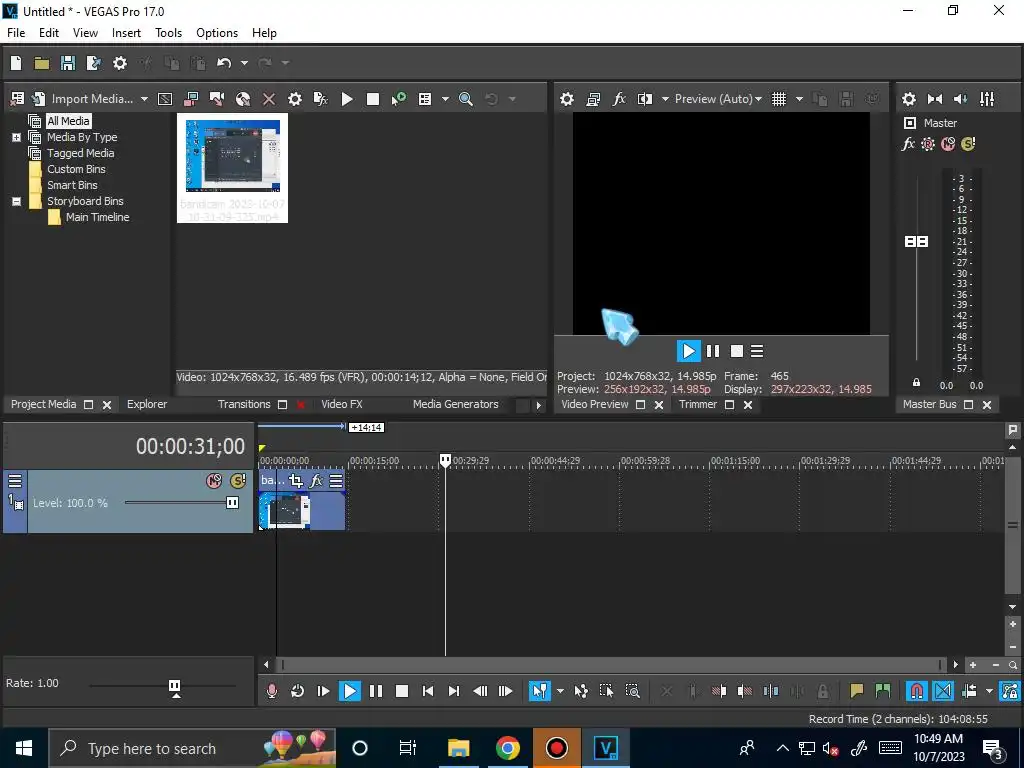The width and height of the screenshot is (1024, 768).
Task: Open Master Bus audio properties gear
Action: [908, 99]
